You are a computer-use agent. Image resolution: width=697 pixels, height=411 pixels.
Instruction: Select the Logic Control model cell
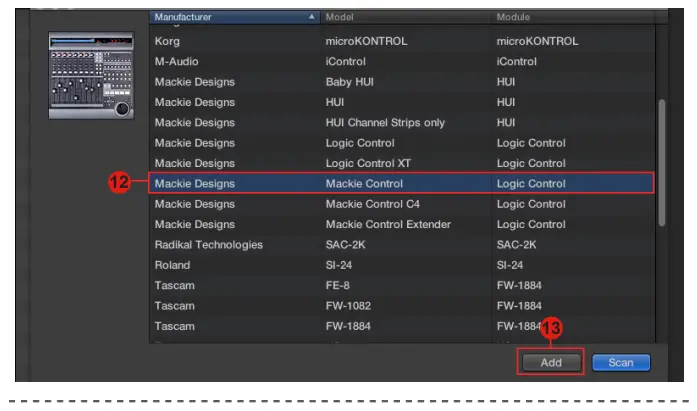click(x=360, y=143)
